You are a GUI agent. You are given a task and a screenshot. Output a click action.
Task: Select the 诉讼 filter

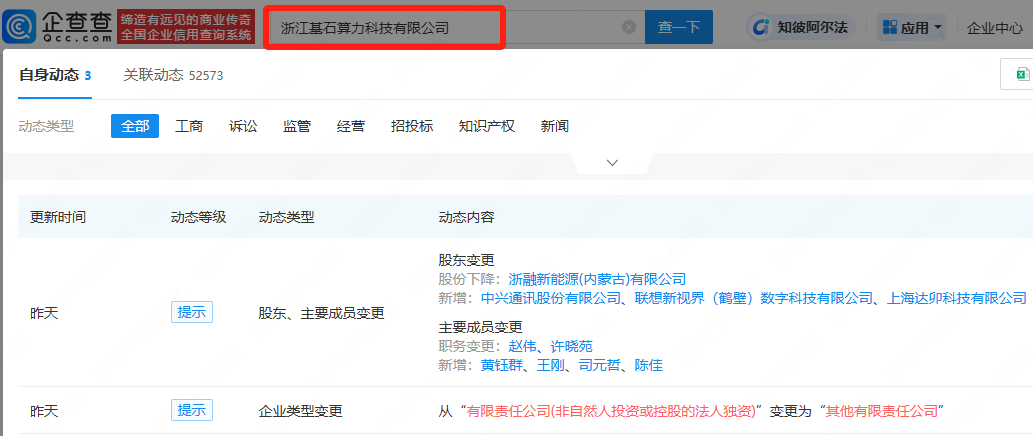[243, 126]
